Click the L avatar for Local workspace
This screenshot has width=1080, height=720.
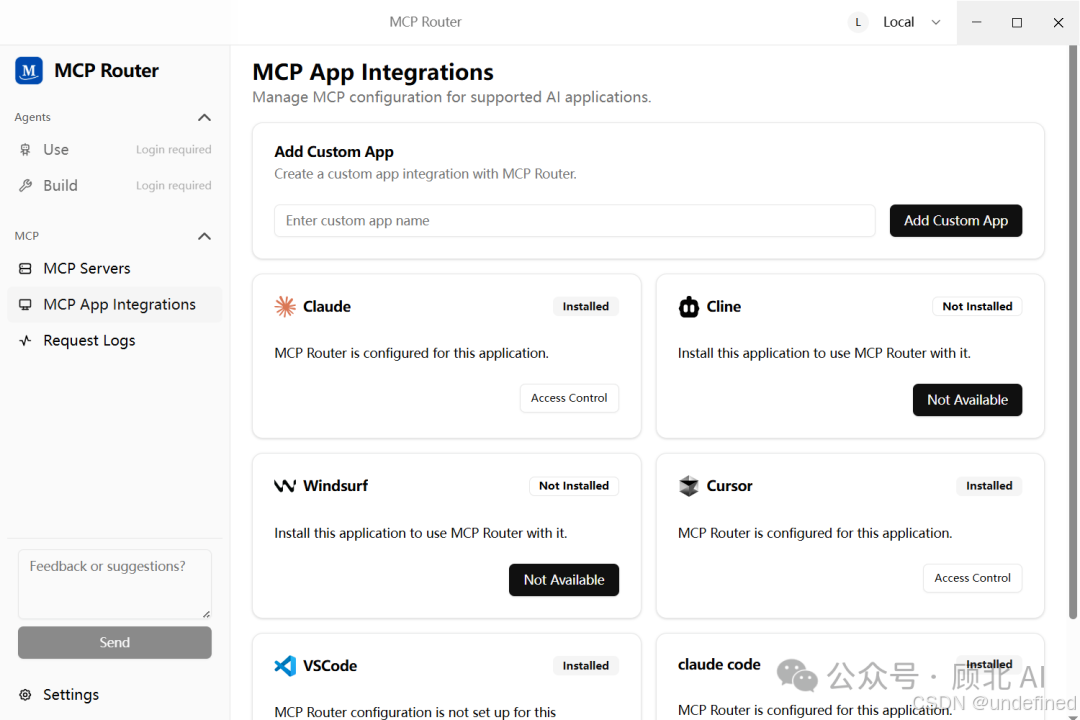(x=858, y=22)
